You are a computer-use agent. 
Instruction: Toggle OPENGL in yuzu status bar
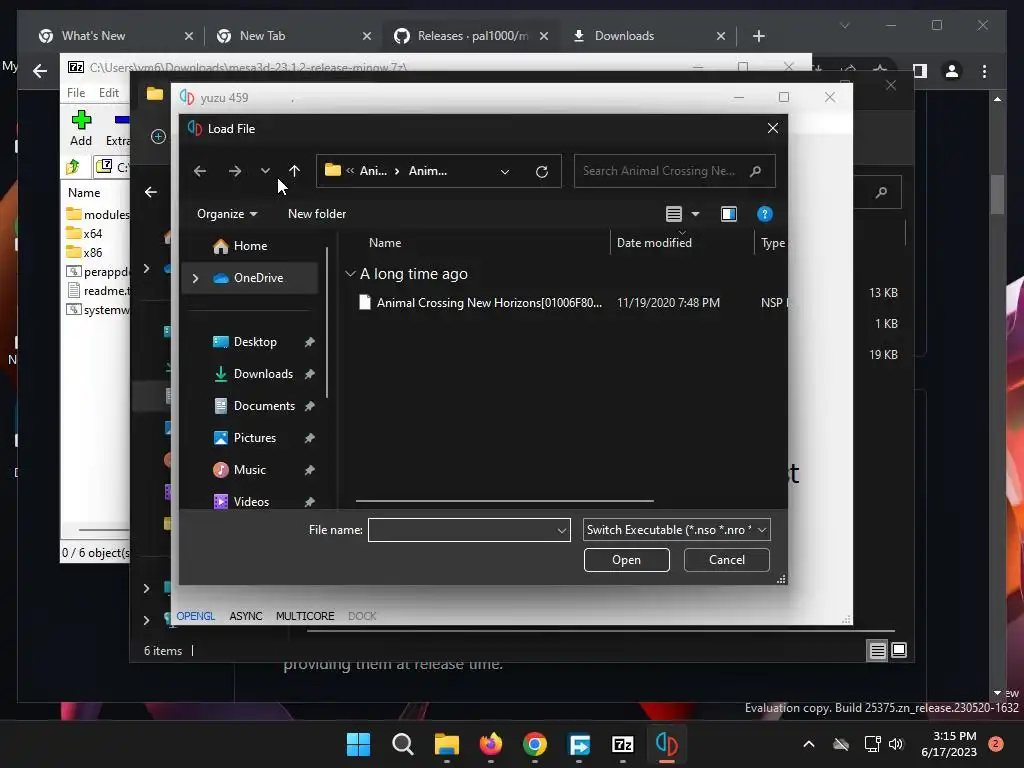[196, 616]
